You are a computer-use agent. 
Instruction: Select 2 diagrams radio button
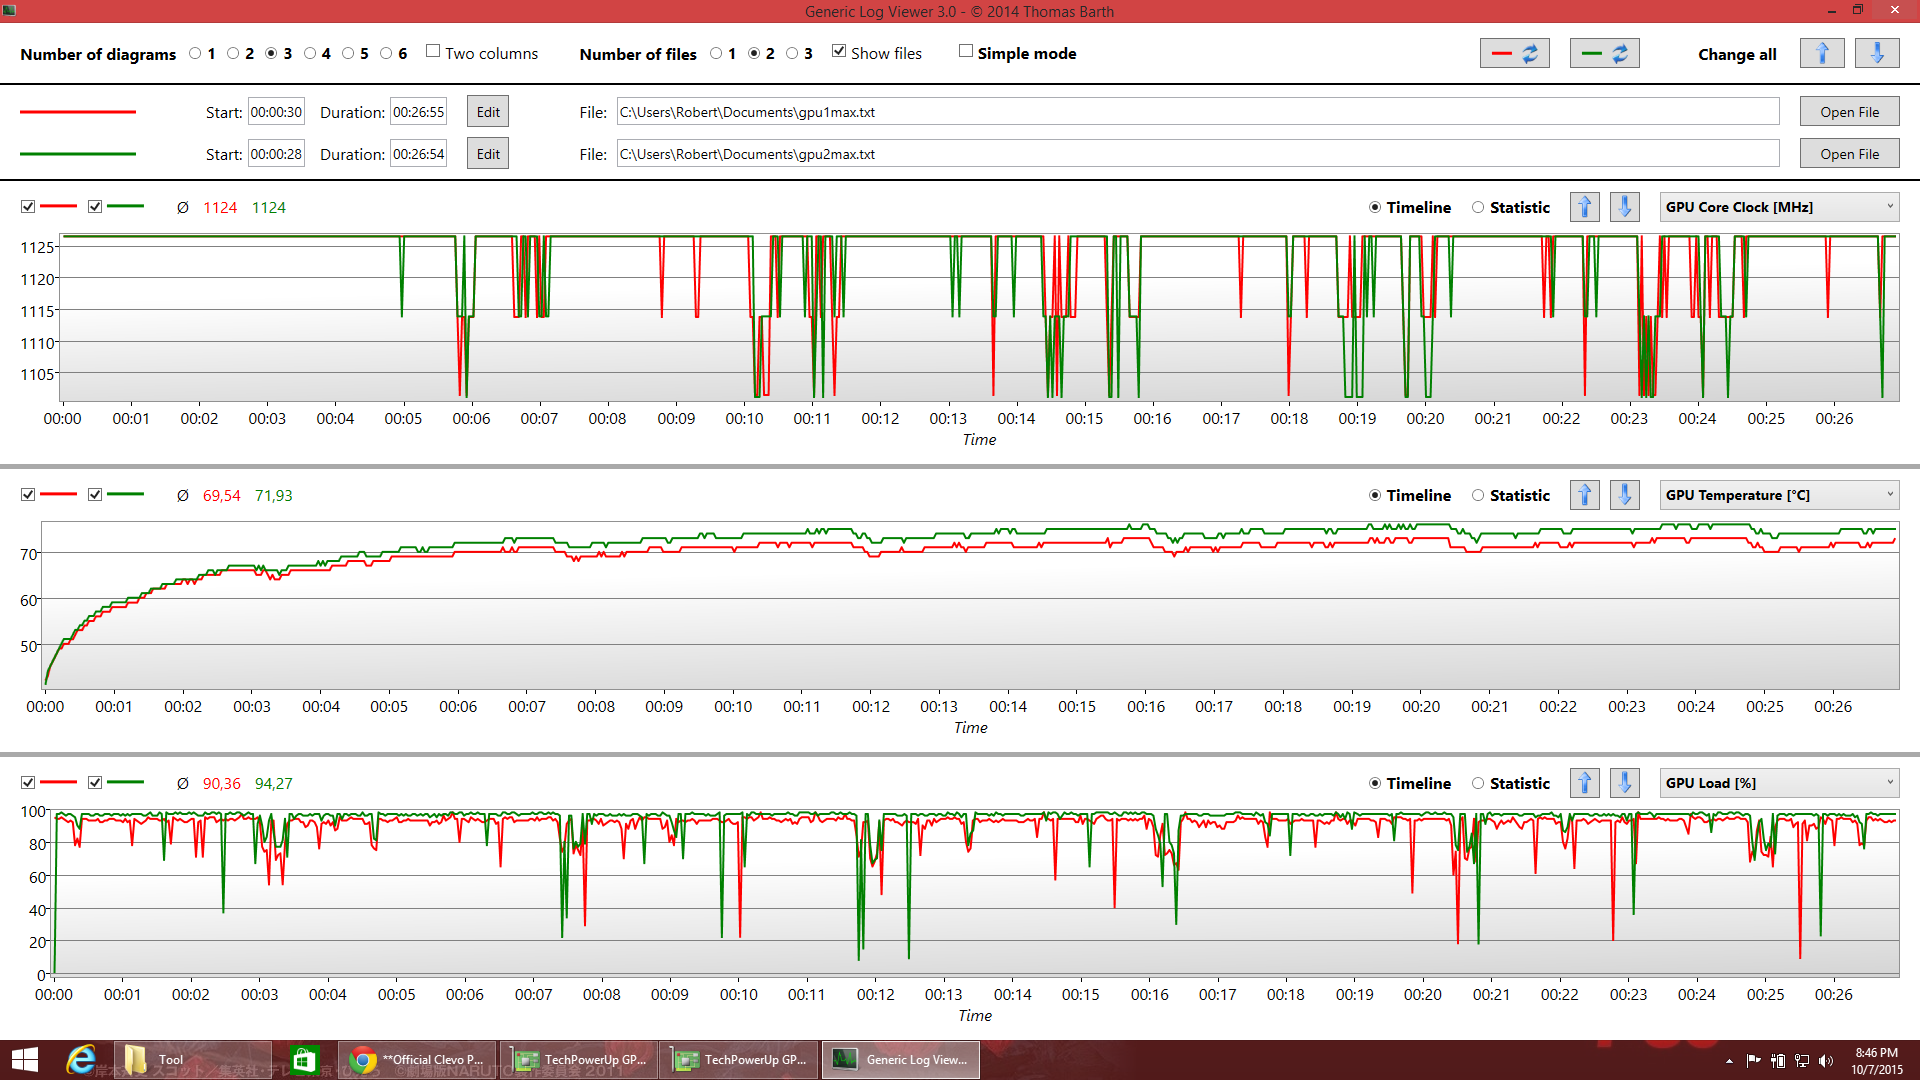pyautogui.click(x=233, y=54)
